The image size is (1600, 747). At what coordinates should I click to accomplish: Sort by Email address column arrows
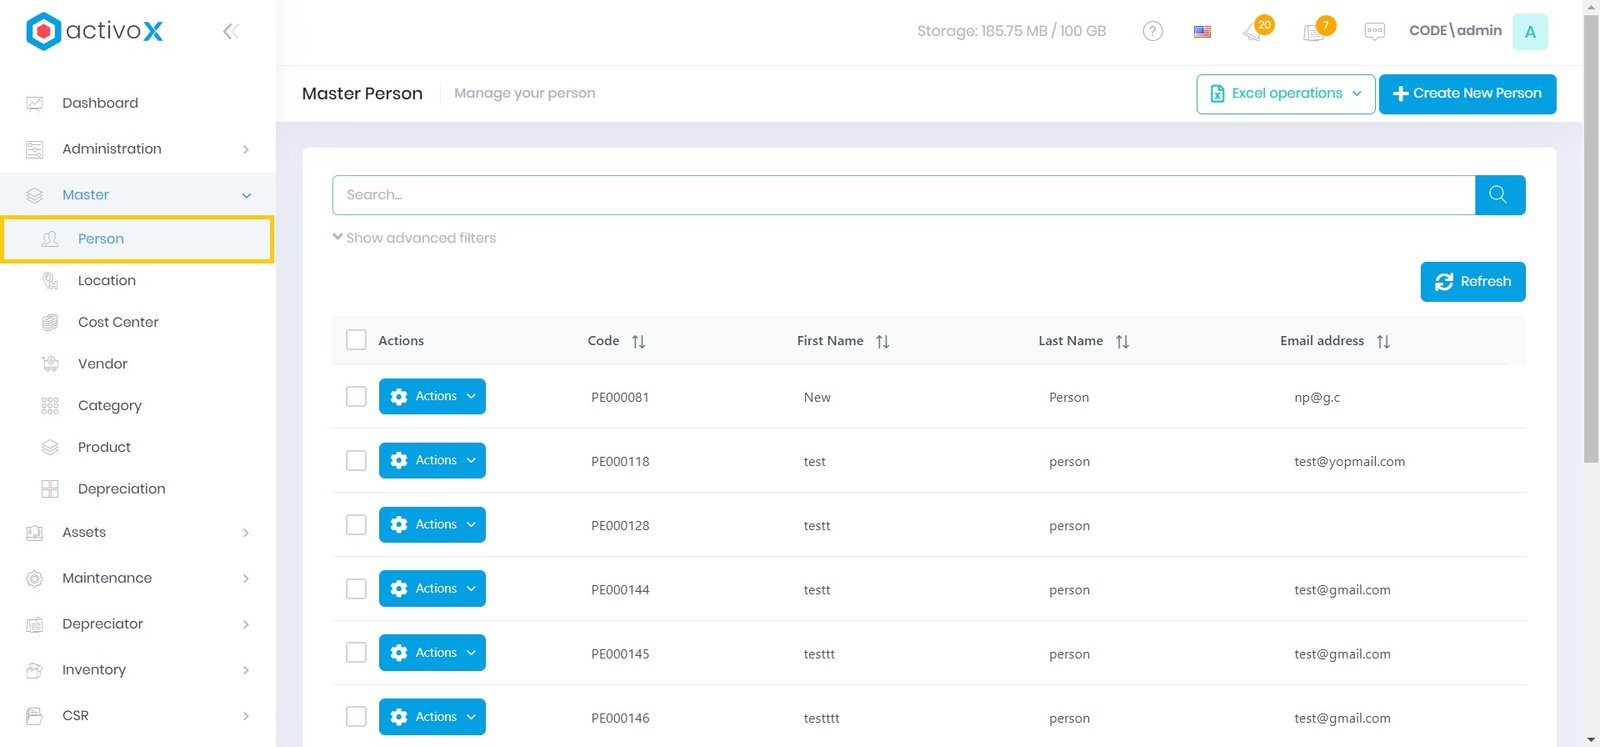[1383, 342]
